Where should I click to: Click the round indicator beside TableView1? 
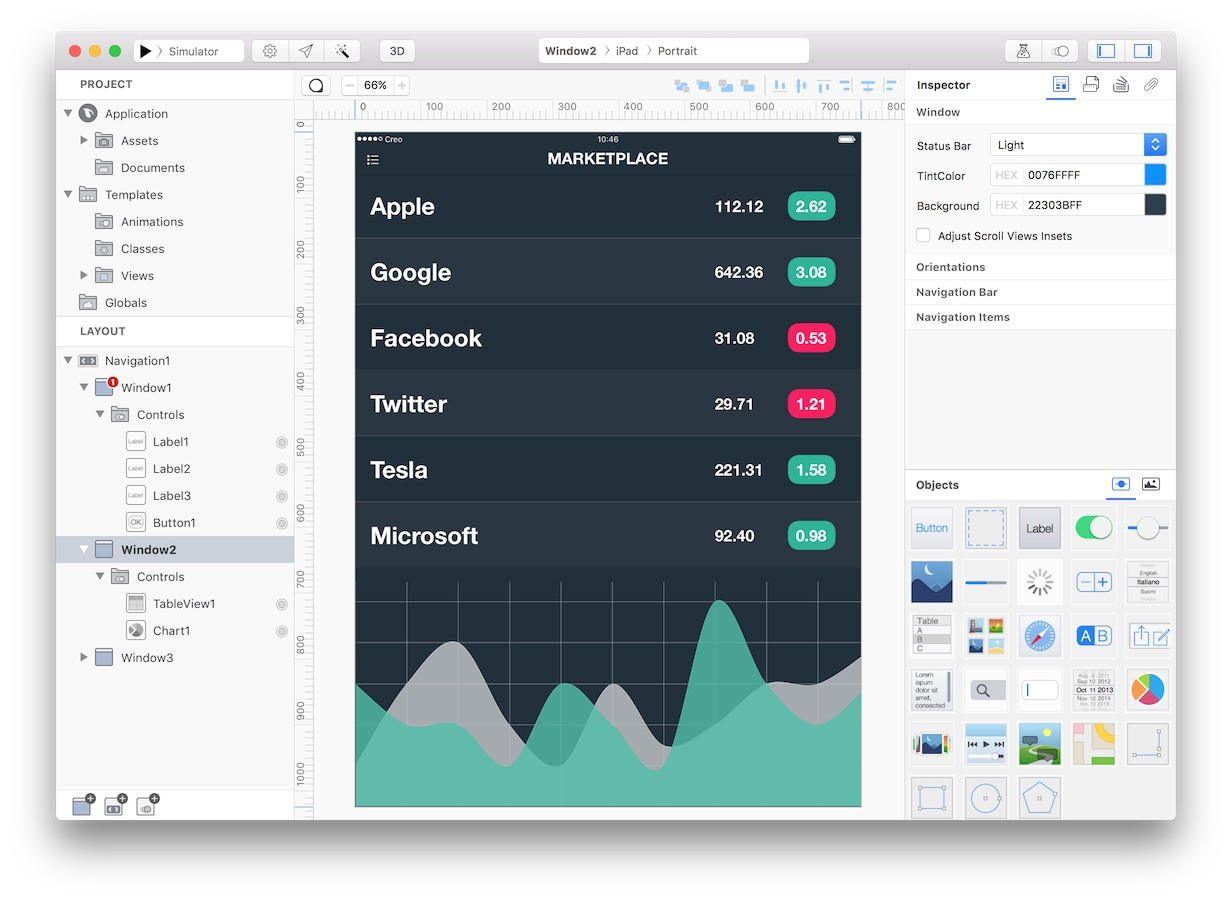[282, 604]
